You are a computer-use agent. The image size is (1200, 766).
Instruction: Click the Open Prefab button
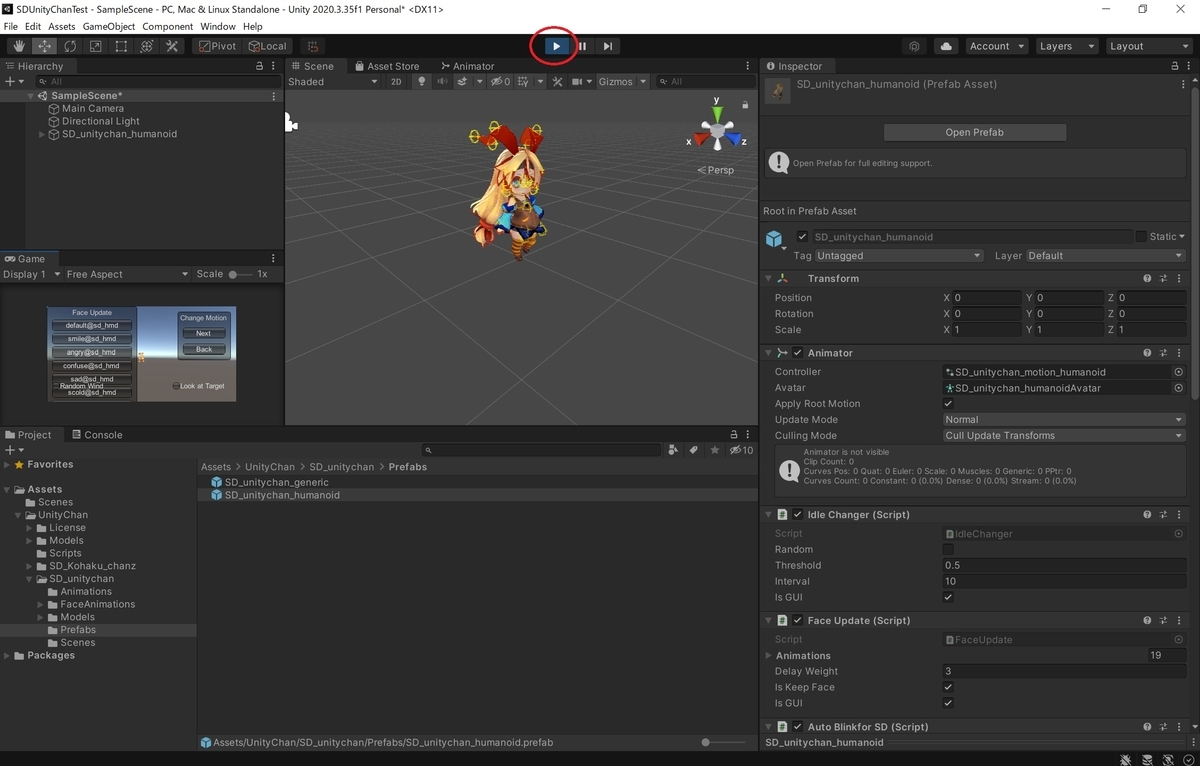[x=975, y=132]
